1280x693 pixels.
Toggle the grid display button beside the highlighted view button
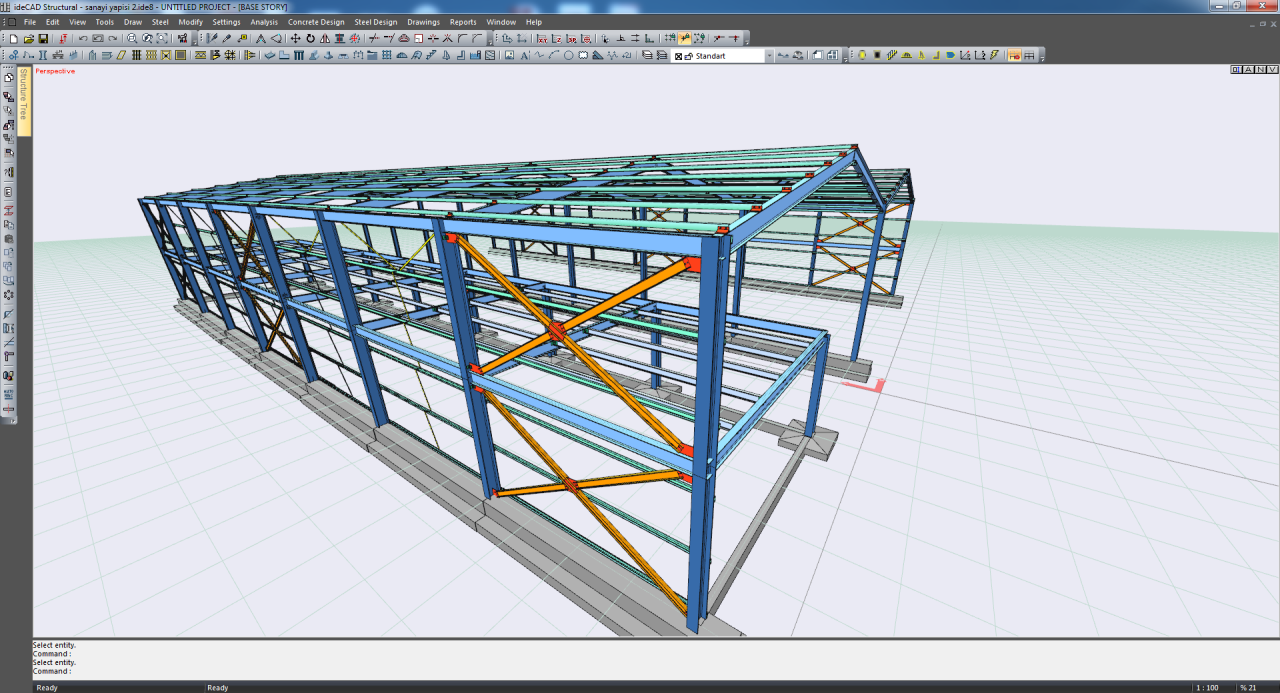(x=1028, y=56)
